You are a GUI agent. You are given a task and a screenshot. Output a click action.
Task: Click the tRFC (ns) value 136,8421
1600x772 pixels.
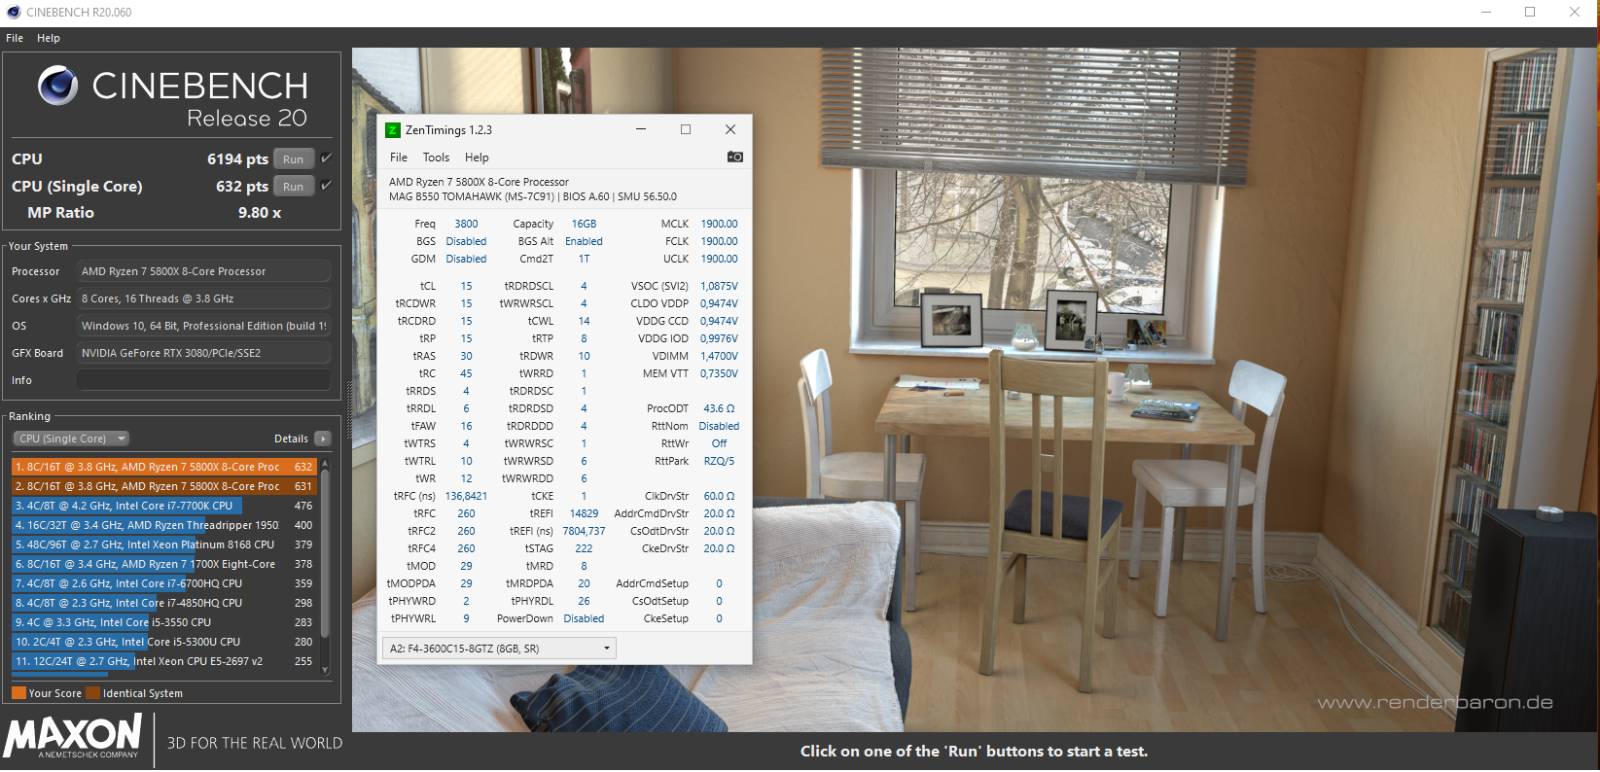tap(466, 496)
